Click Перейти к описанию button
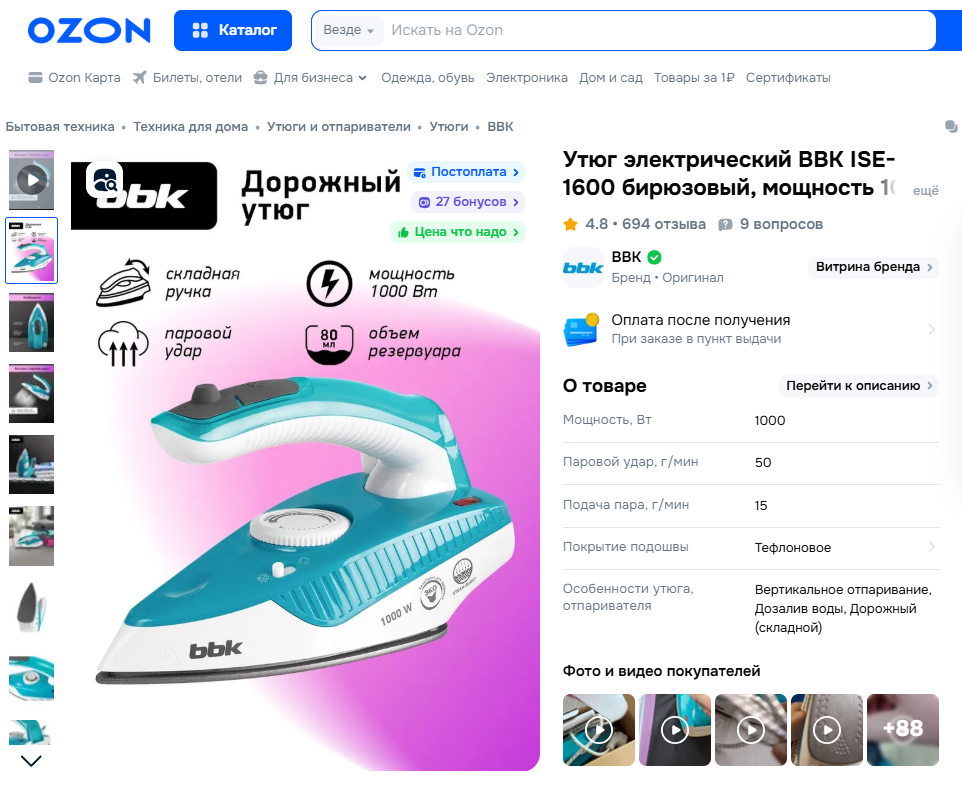 click(x=859, y=385)
